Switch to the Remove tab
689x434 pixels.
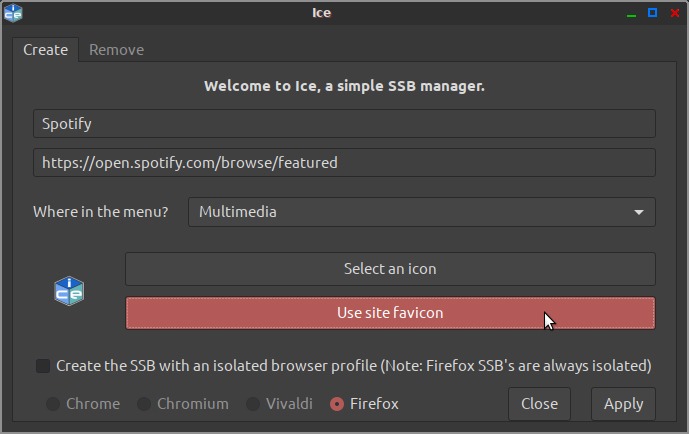click(x=116, y=50)
